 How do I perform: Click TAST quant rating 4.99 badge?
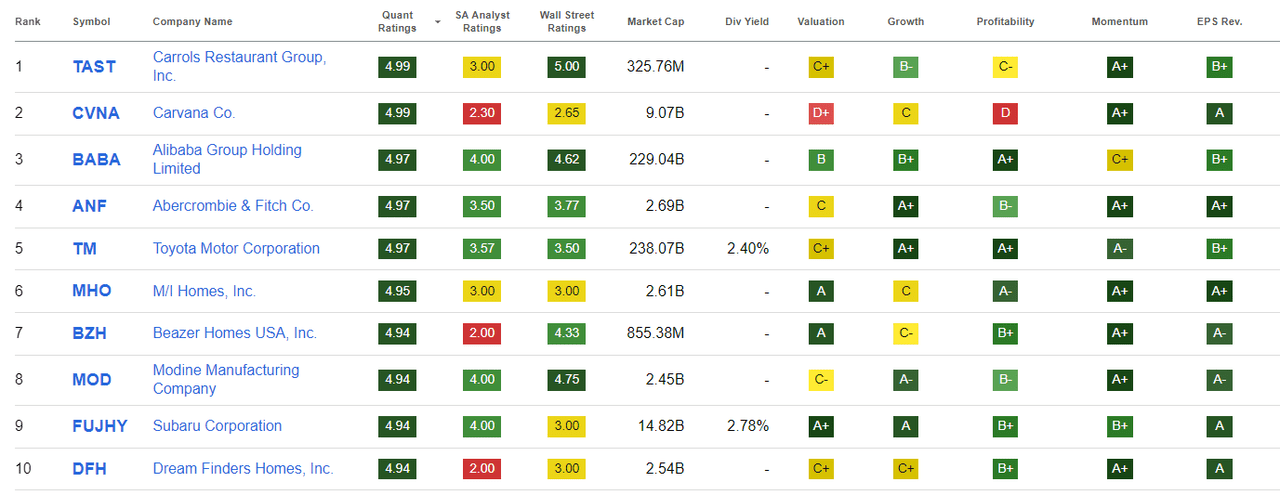click(x=399, y=67)
